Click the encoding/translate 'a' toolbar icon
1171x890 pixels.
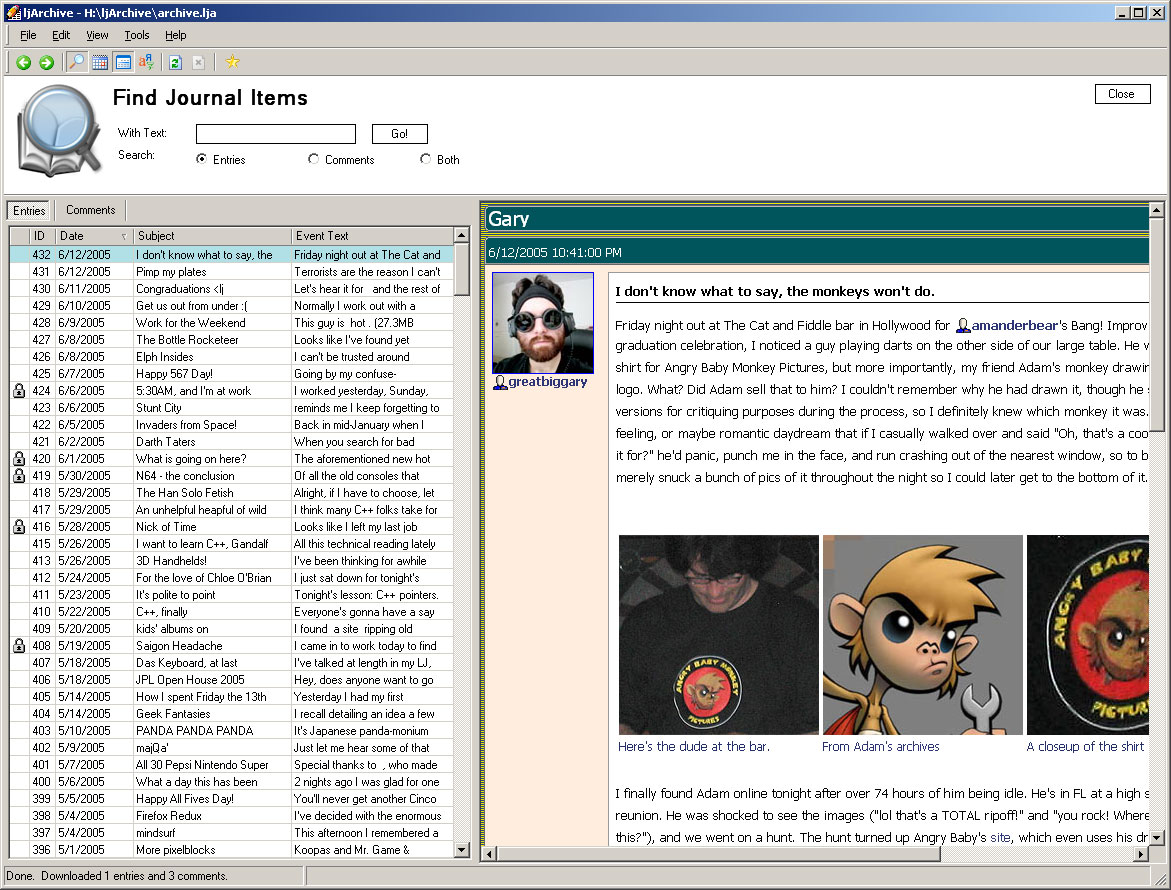146,62
